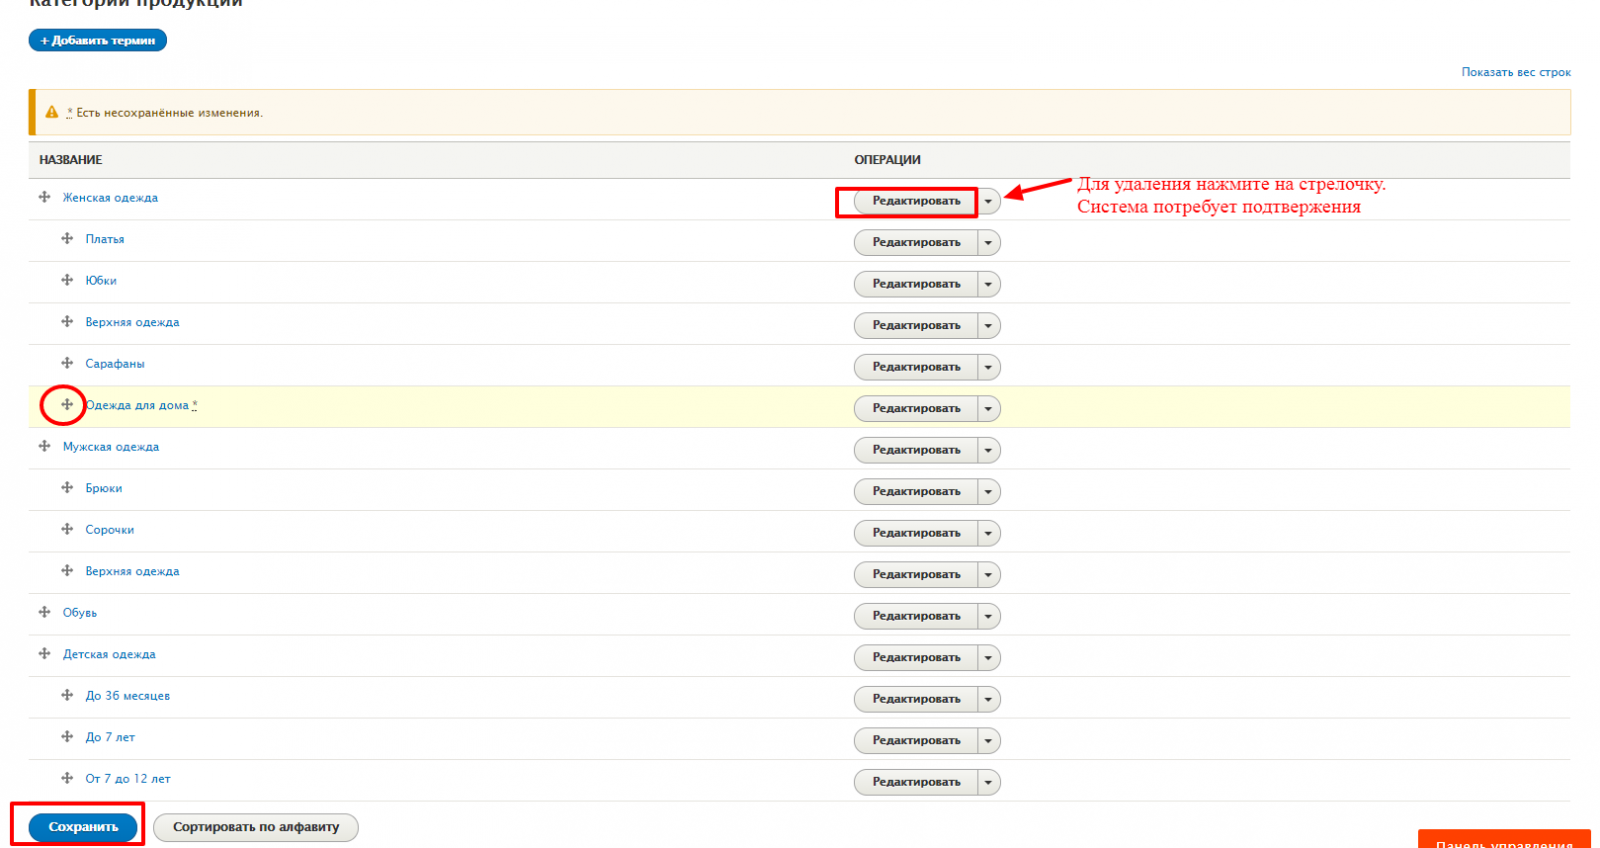1600x848 pixels.
Task: Click Сортировать по алфавиту button
Action: coord(256,827)
